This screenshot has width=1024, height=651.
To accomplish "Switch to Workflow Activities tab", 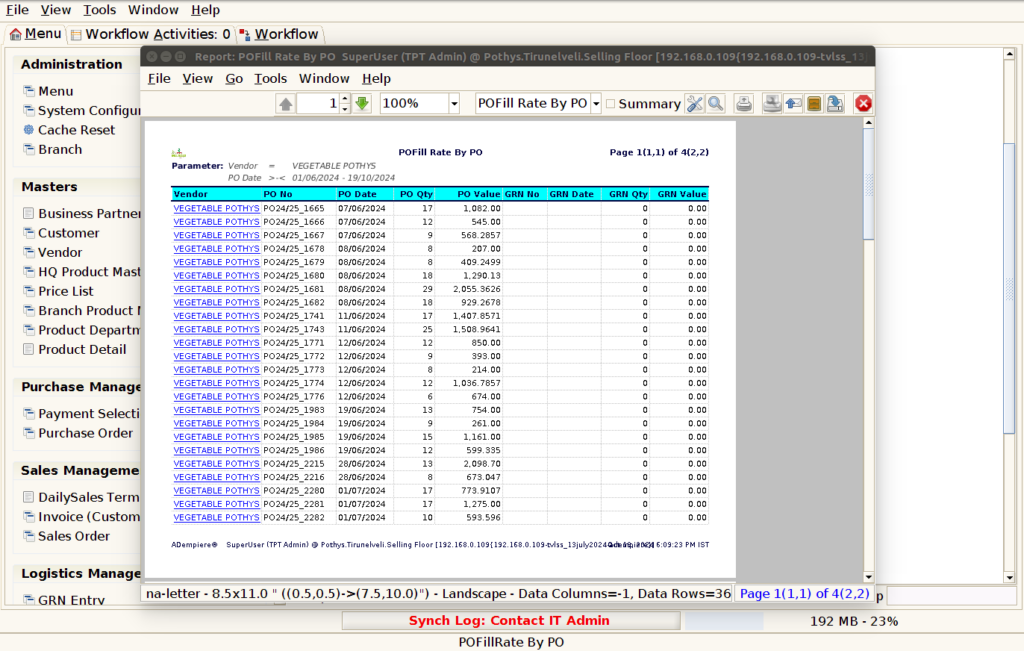I will point(150,34).
